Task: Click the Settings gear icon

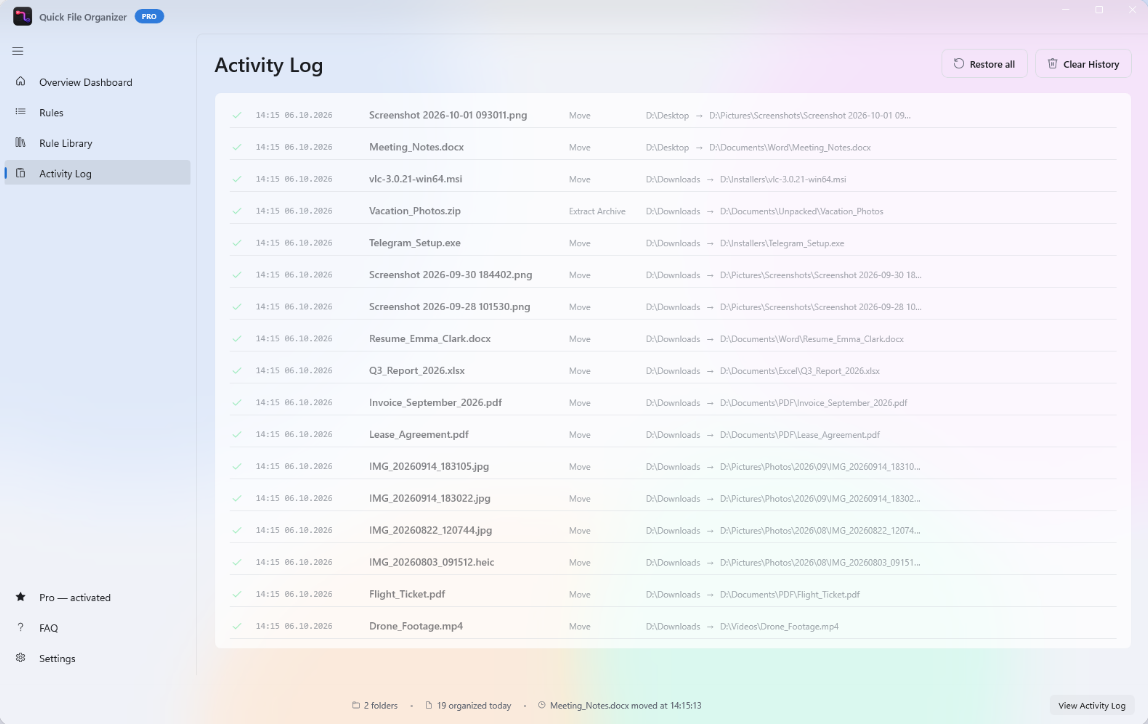Action: click(20, 657)
